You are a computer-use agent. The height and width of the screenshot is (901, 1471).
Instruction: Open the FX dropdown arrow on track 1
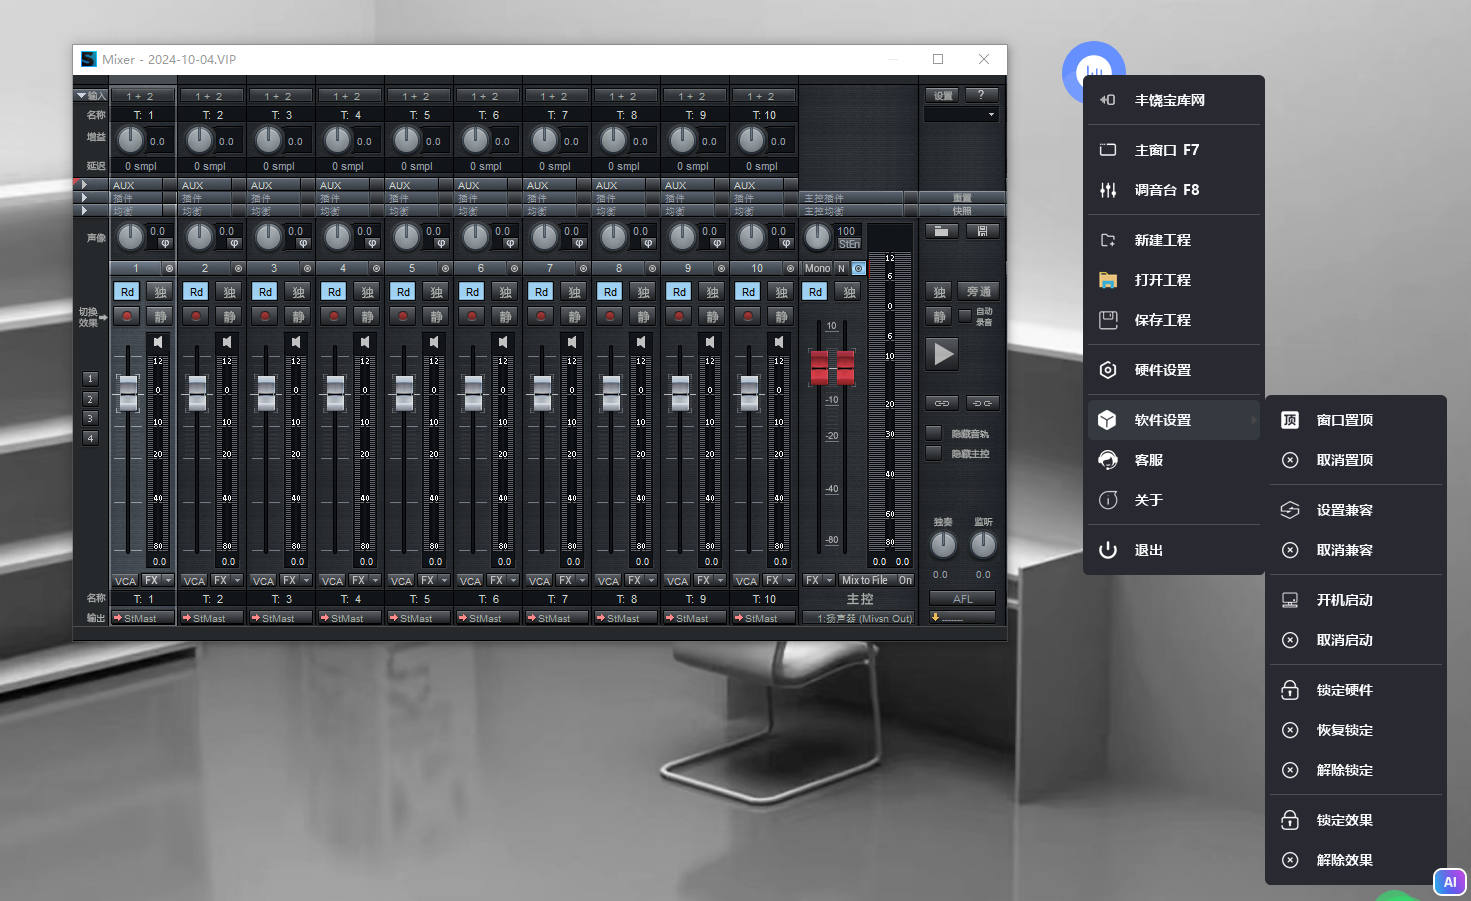(168, 580)
